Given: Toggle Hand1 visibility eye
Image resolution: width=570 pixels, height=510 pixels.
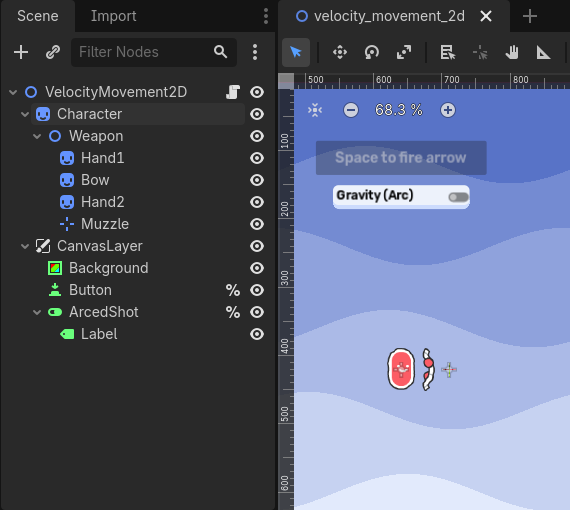Looking at the screenshot, I should (x=257, y=158).
